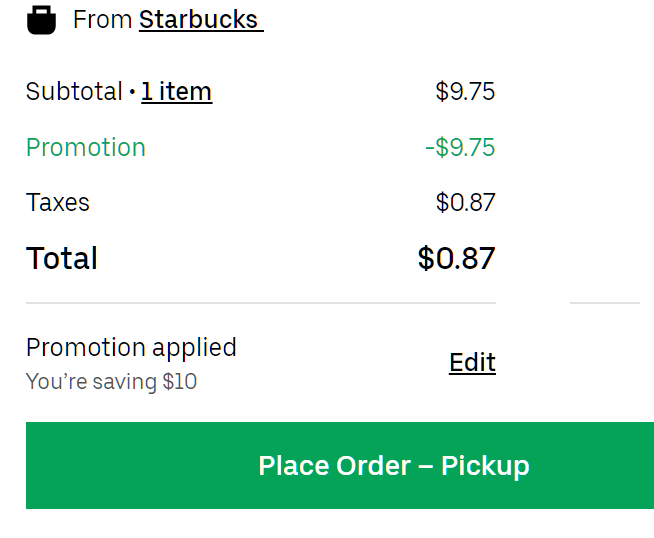Click the short divider segment at right
Screen dimensions: 654x538
605,303
